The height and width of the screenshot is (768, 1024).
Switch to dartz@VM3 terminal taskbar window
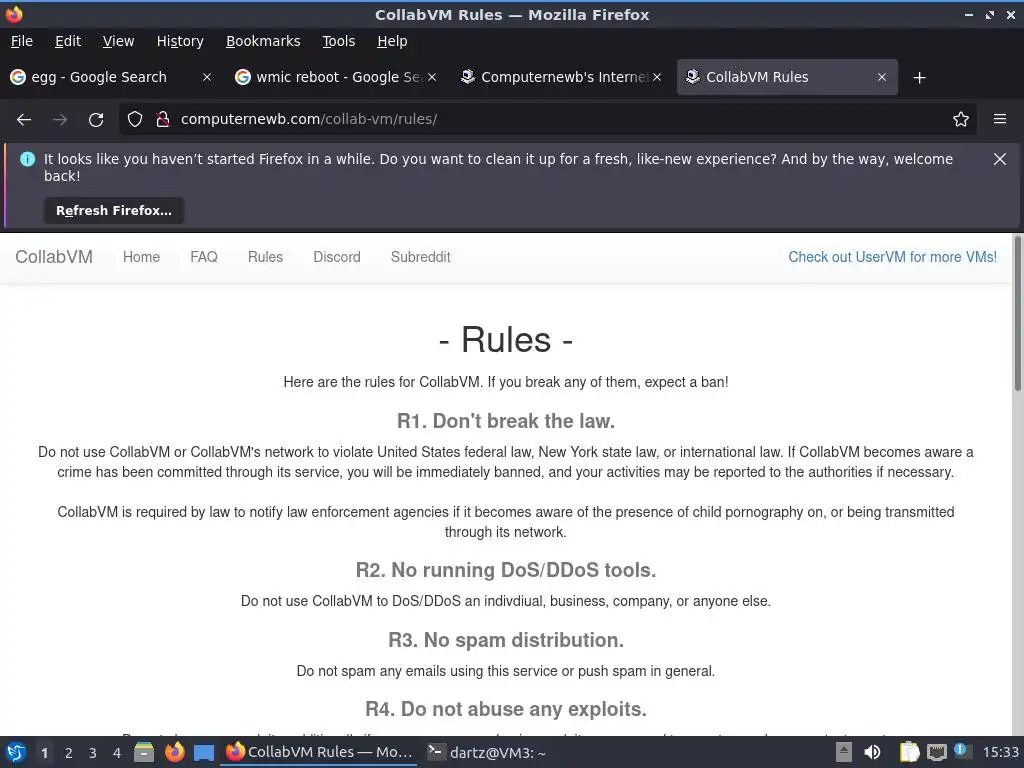tap(487, 752)
